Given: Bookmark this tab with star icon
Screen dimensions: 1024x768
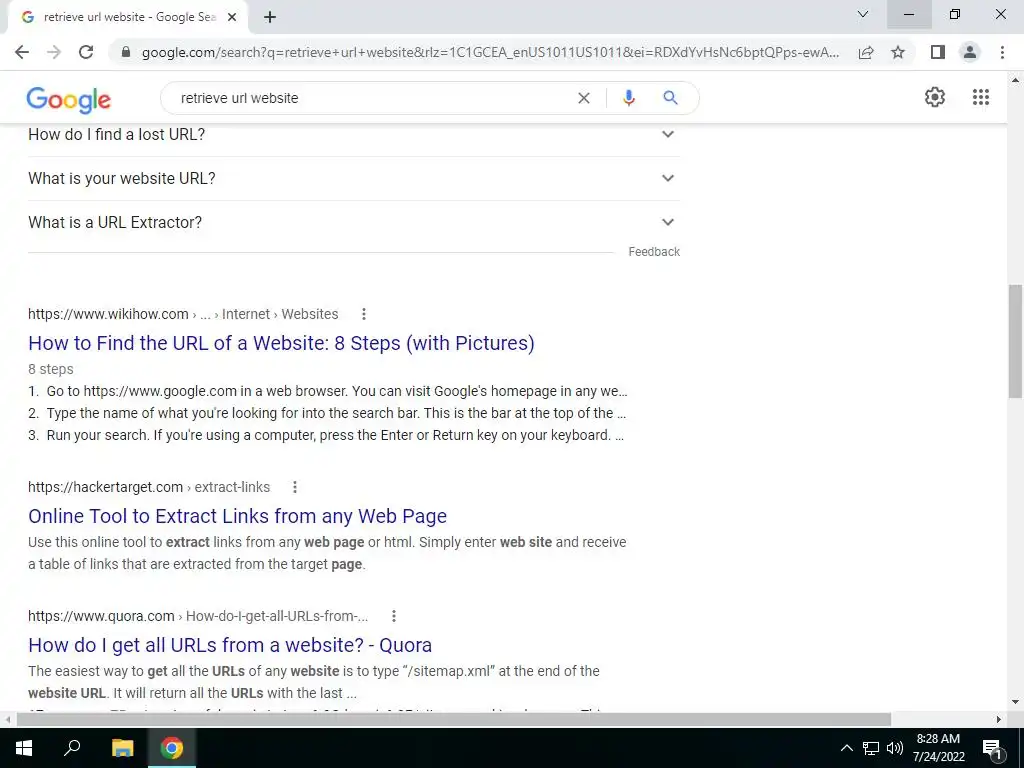Looking at the screenshot, I should pyautogui.click(x=898, y=52).
